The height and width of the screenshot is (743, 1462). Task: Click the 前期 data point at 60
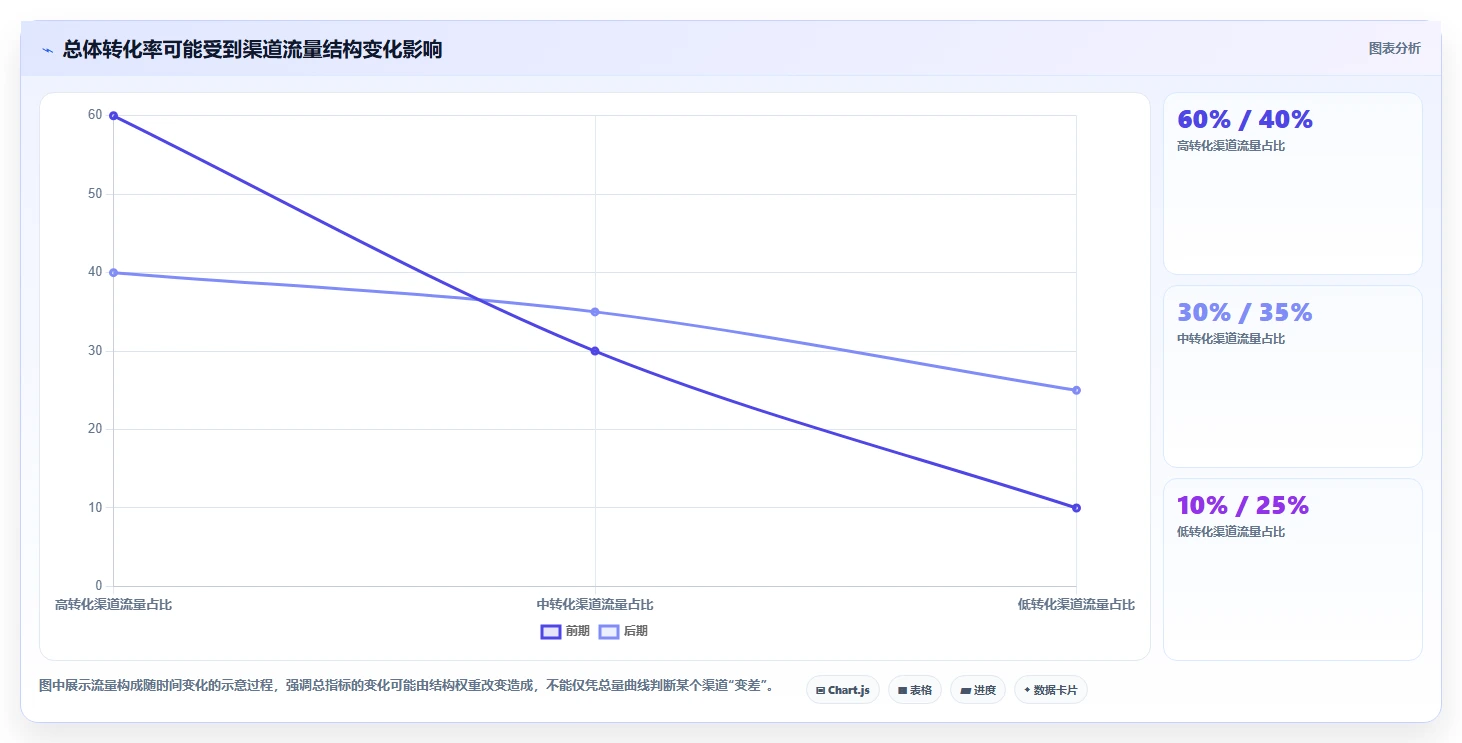tap(113, 116)
